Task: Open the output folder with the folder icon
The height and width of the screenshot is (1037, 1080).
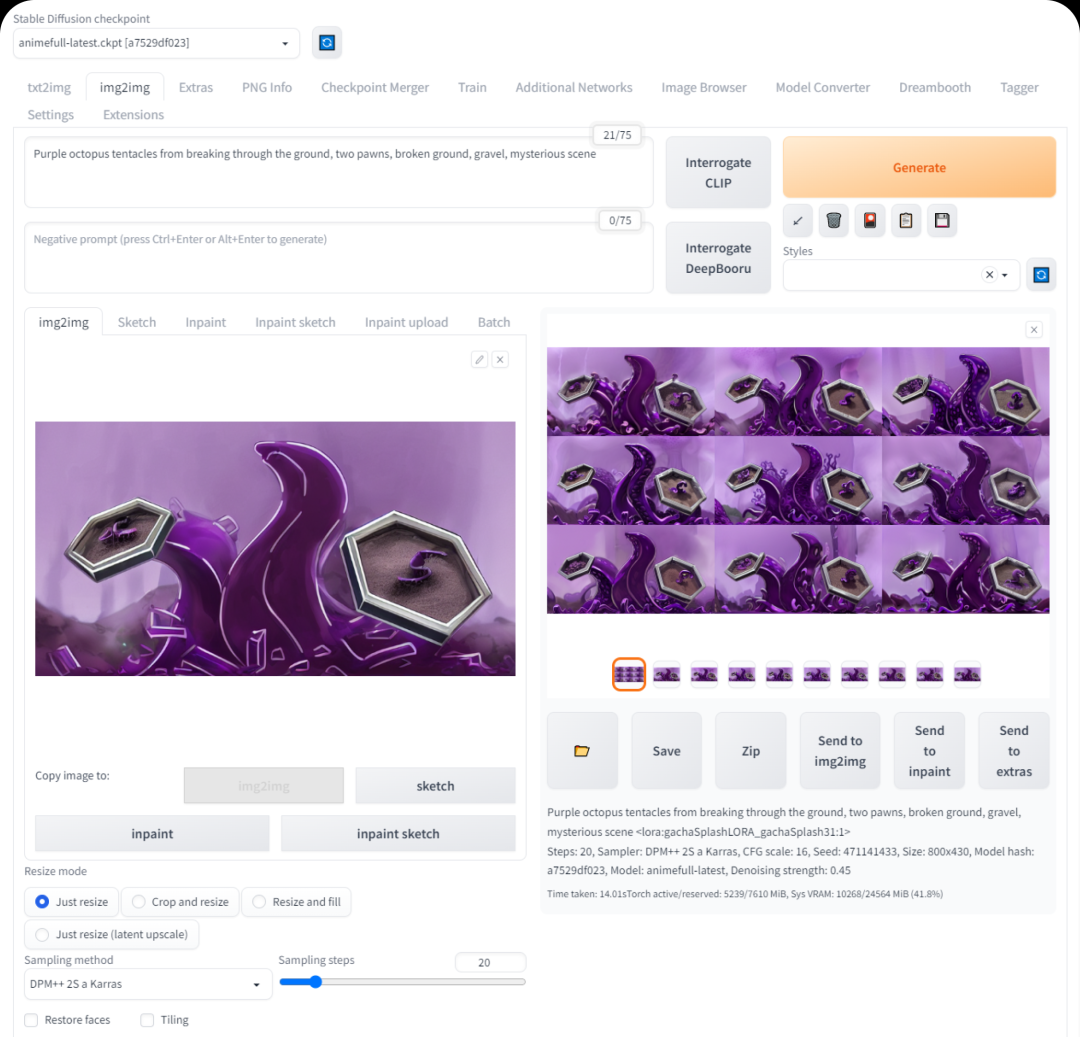Action: pos(582,751)
